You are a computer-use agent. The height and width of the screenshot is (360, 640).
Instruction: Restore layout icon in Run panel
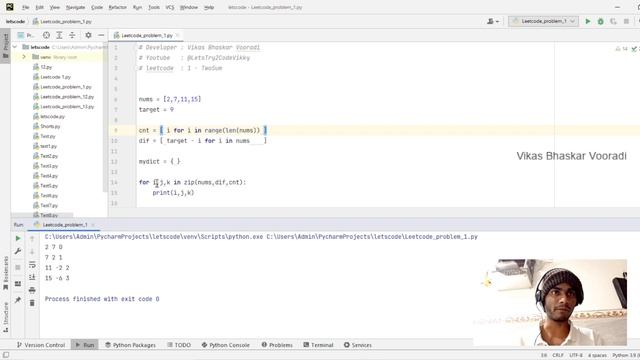coord(18,284)
